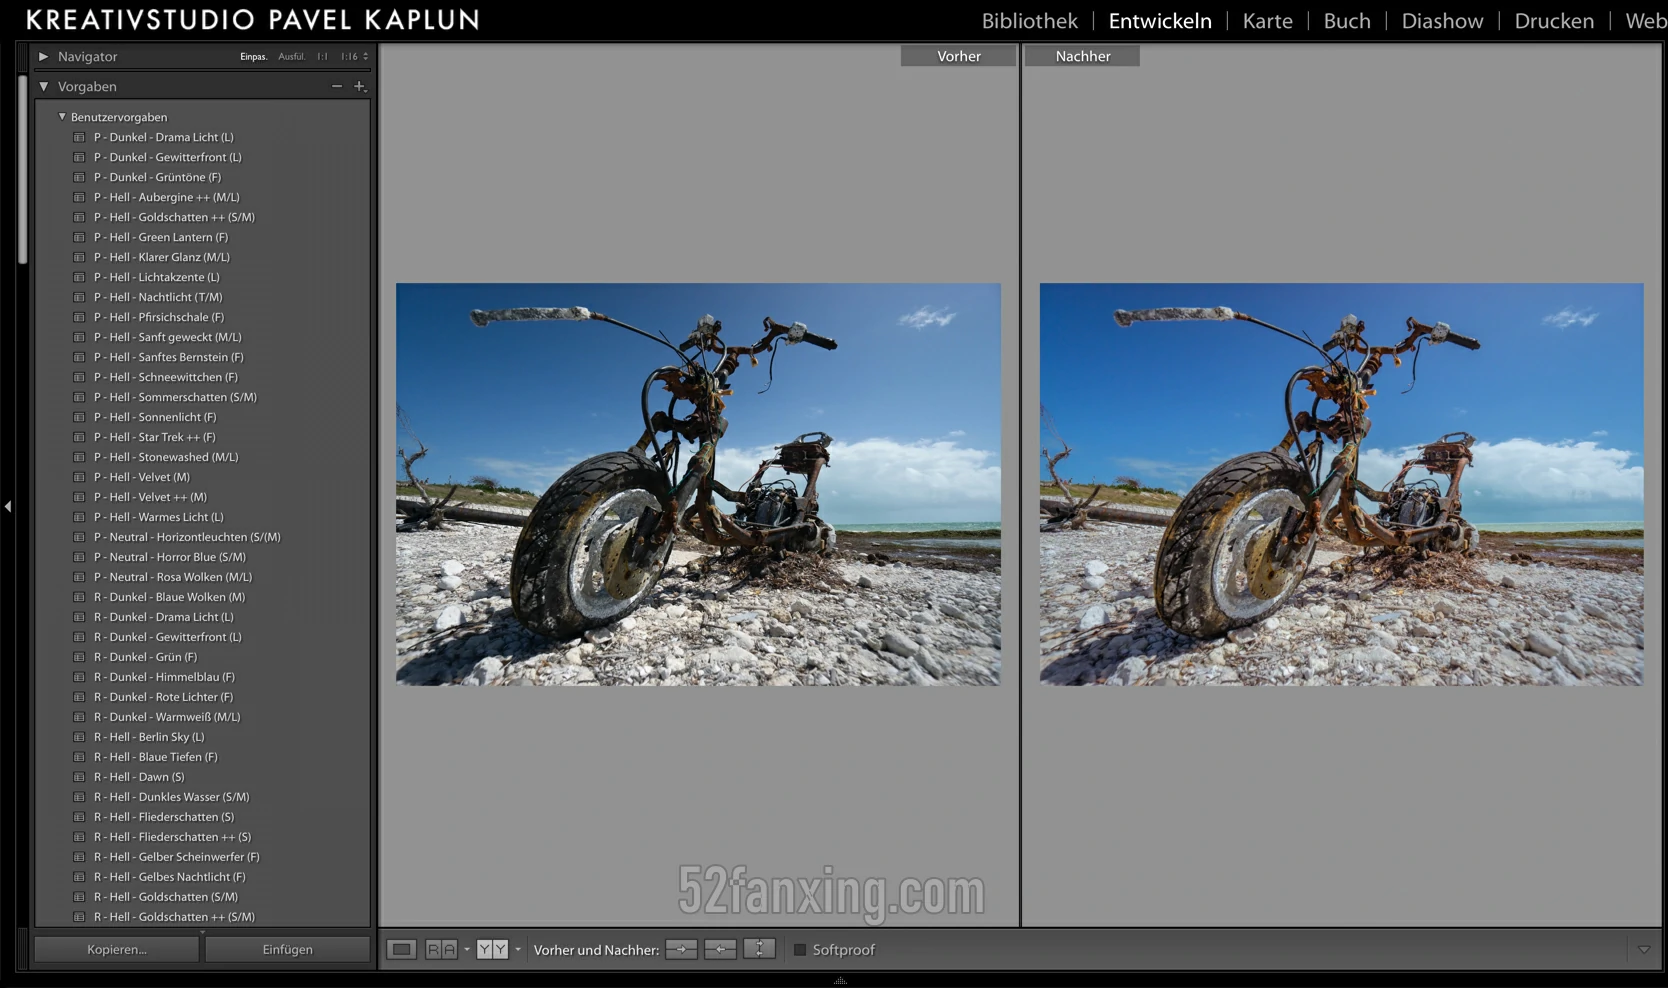Switch to the Diashow module
The image size is (1668, 988).
(x=1442, y=21)
